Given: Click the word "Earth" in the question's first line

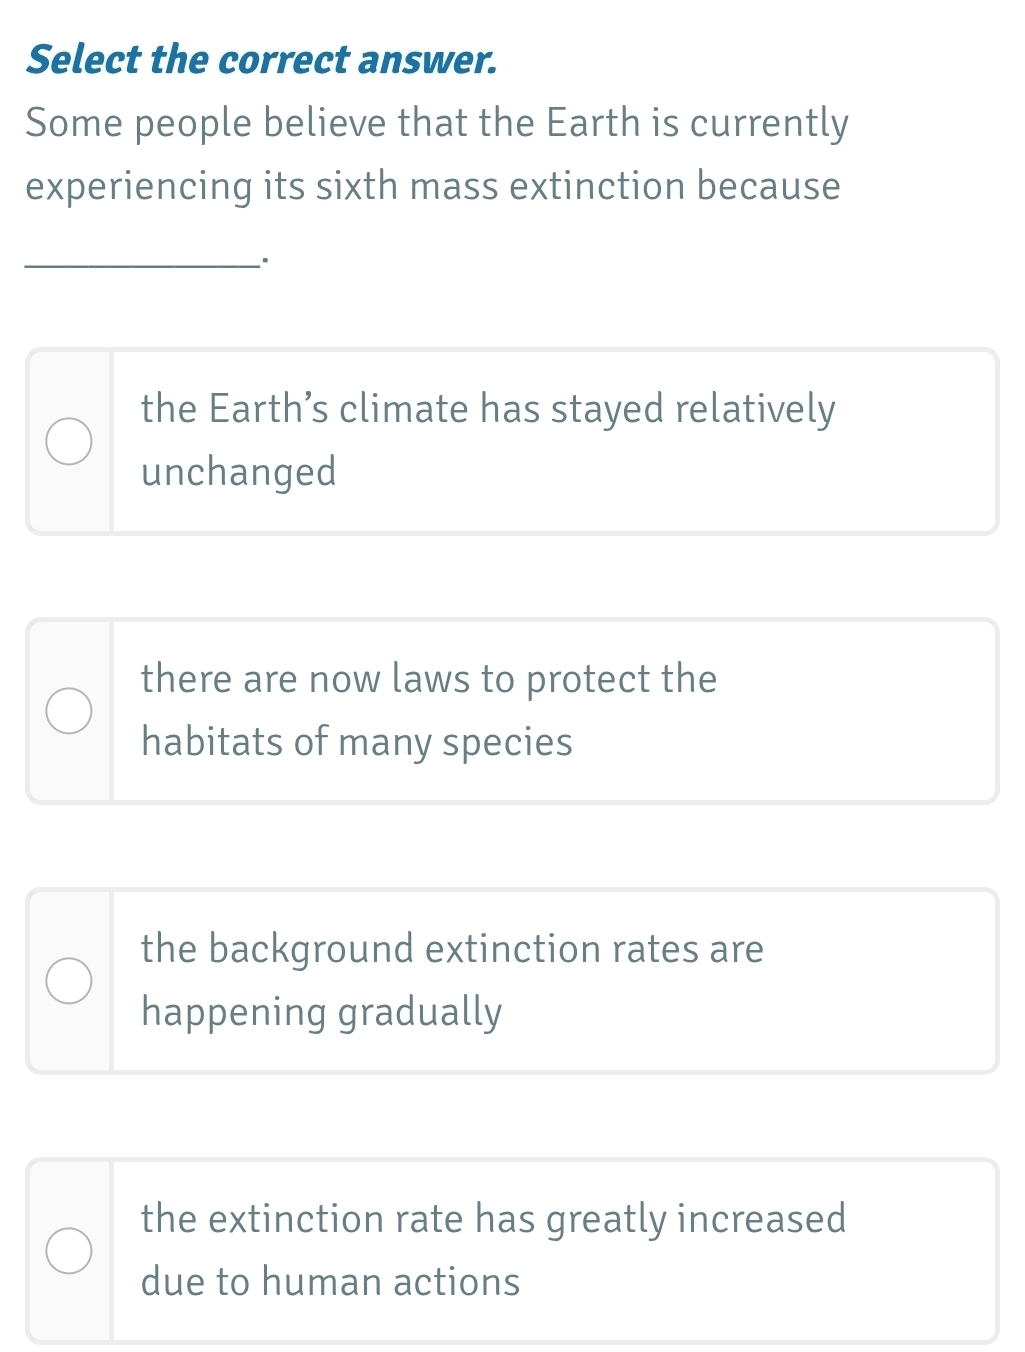Looking at the screenshot, I should 593,124.
